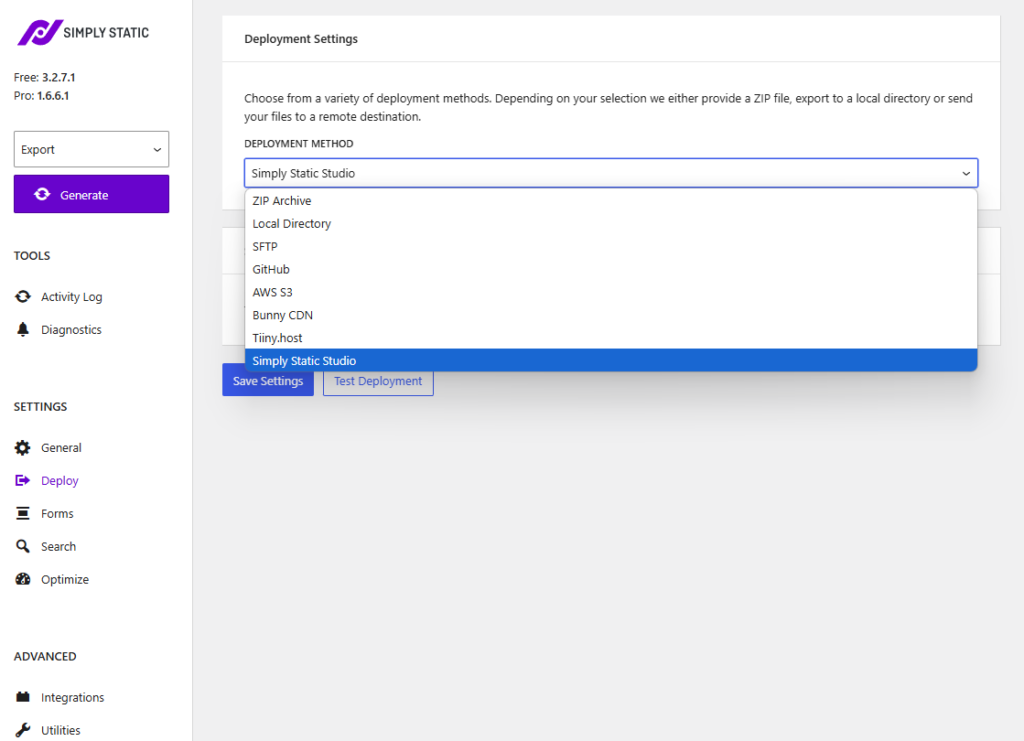This screenshot has height=741, width=1024.
Task: Click the Simply Static logo icon
Action: 39,33
